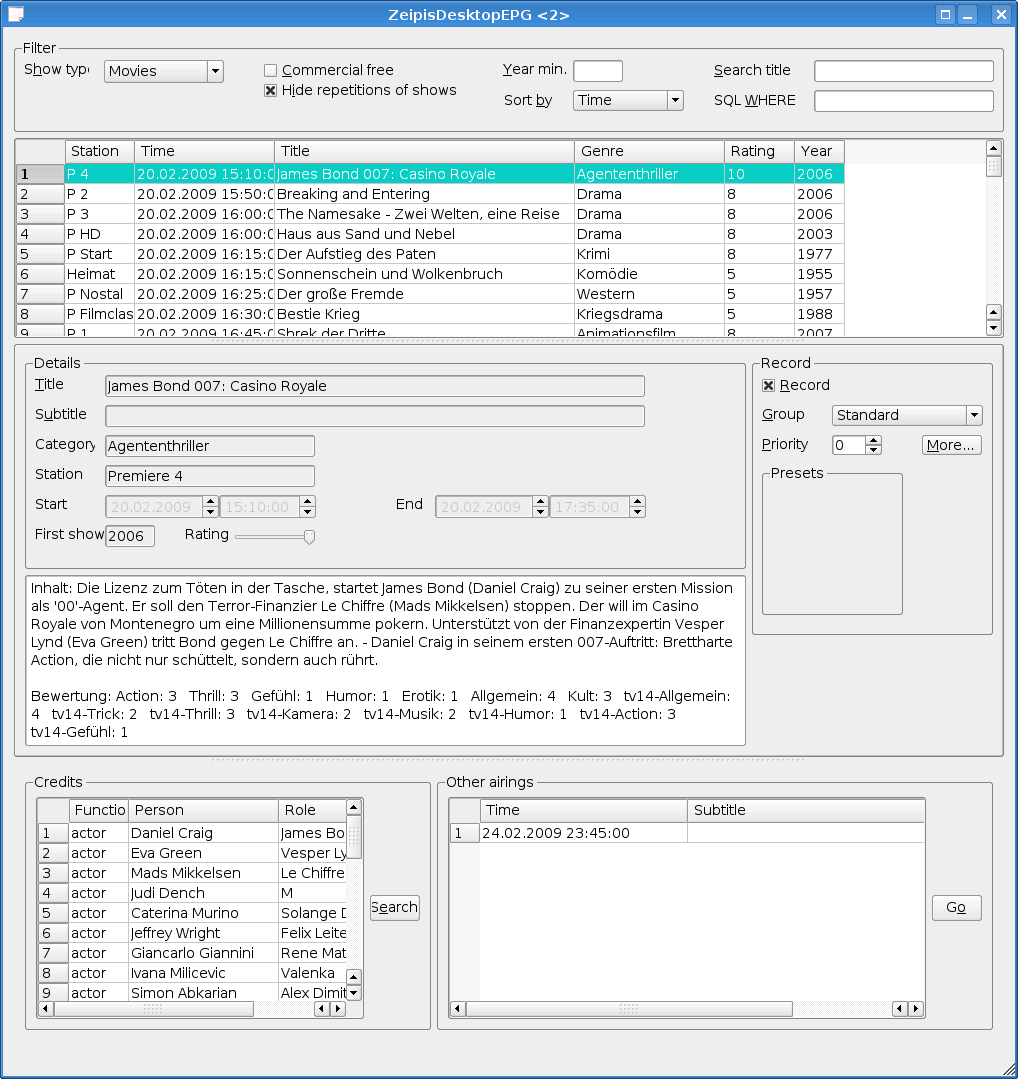The width and height of the screenshot is (1018, 1079).
Task: Click Priority spinner up arrow
Action: [873, 440]
